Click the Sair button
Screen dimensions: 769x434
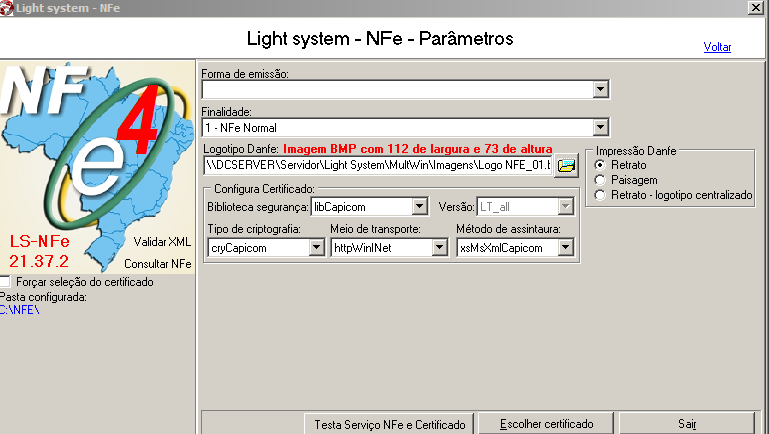point(687,424)
